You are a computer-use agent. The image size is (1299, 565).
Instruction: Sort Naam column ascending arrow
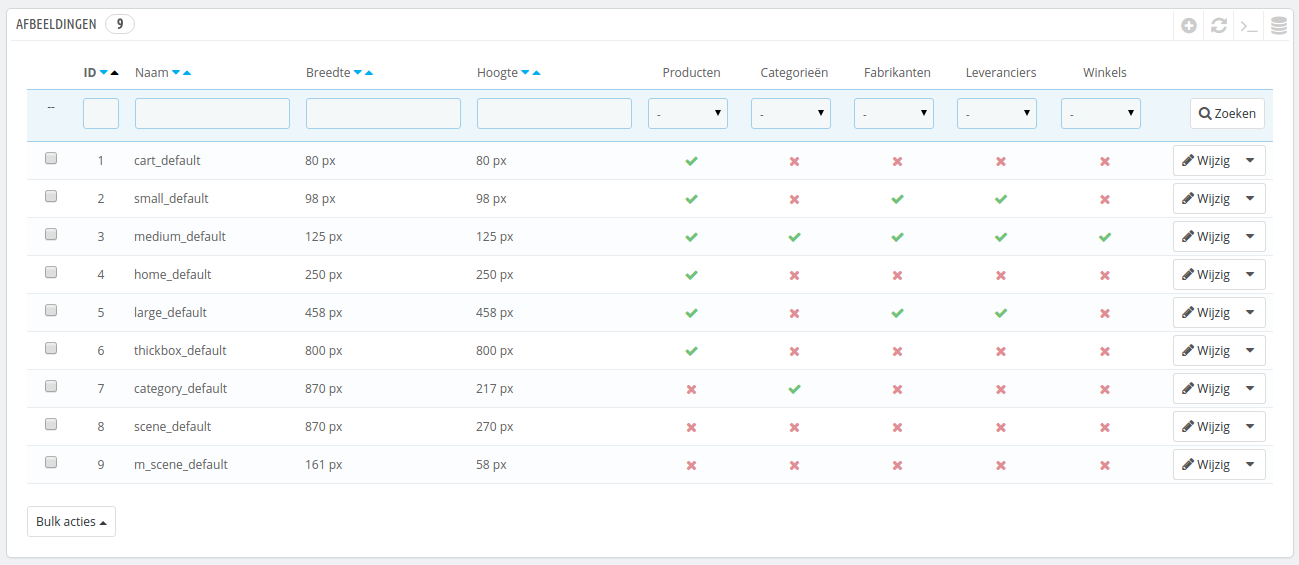click(x=187, y=73)
